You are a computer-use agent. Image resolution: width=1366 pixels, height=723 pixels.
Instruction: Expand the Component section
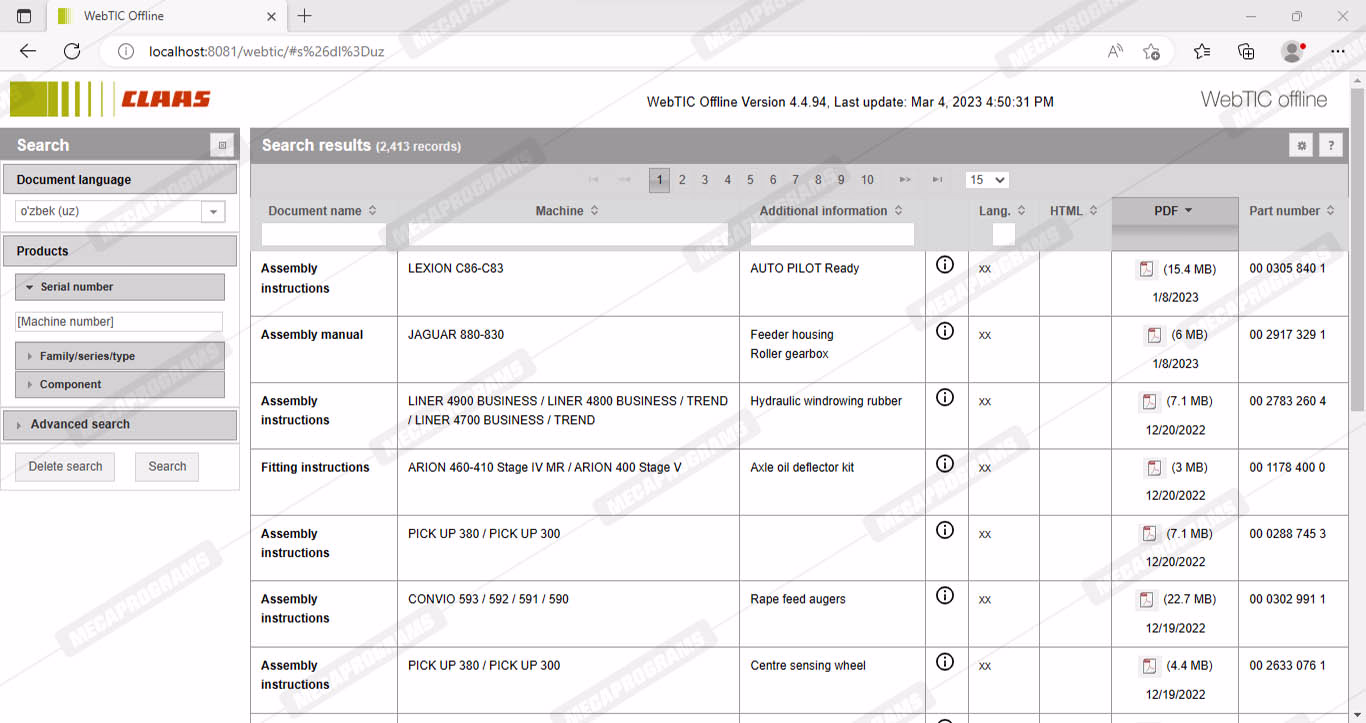tap(119, 384)
